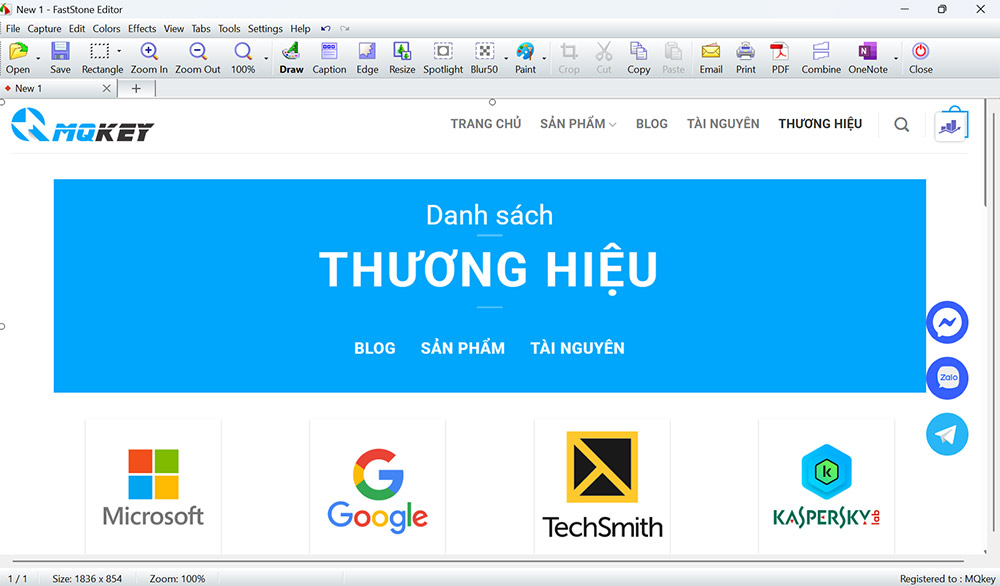Expand the Blur50 dropdown arrow

pos(506,57)
